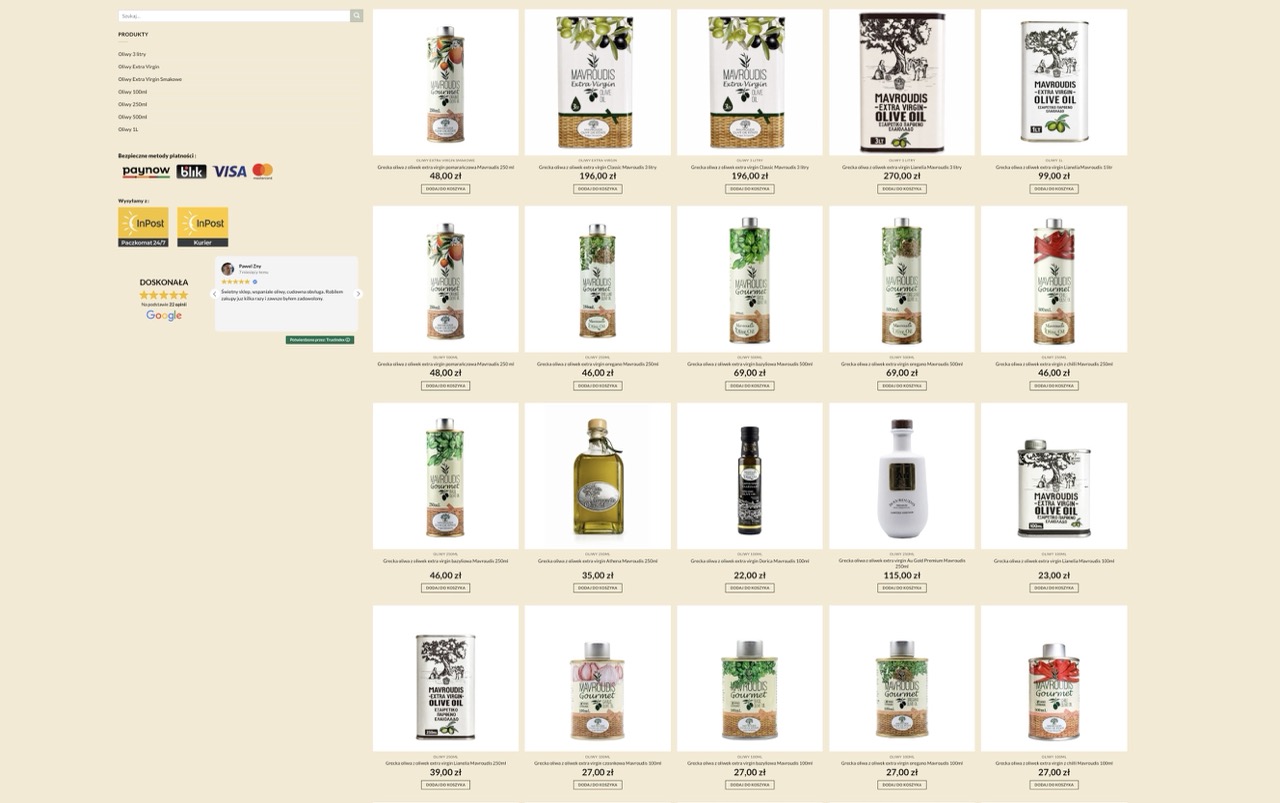This screenshot has width=1280, height=803.
Task: Click the five gold stars under DOSKONAŁA
Action: click(x=164, y=295)
